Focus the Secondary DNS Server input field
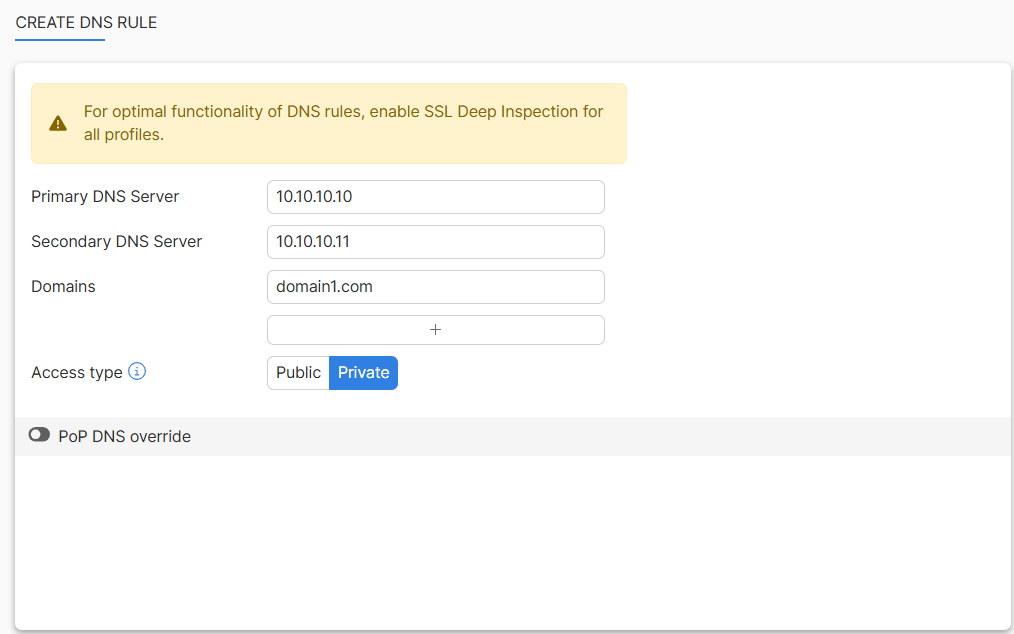Viewport: 1014px width, 634px height. [435, 241]
